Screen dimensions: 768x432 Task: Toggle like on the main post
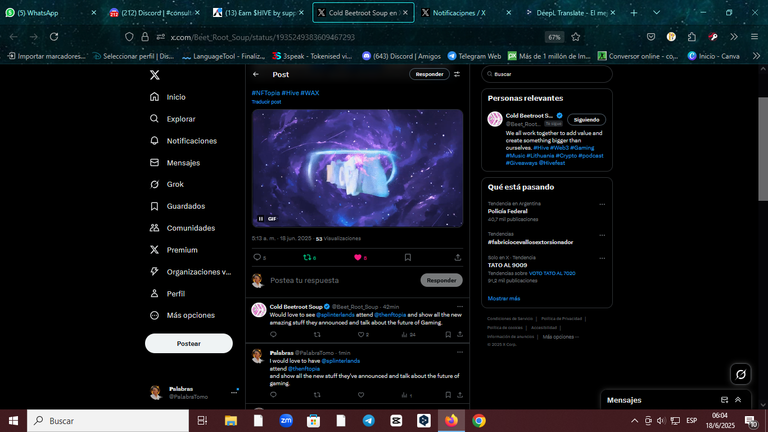[358, 257]
